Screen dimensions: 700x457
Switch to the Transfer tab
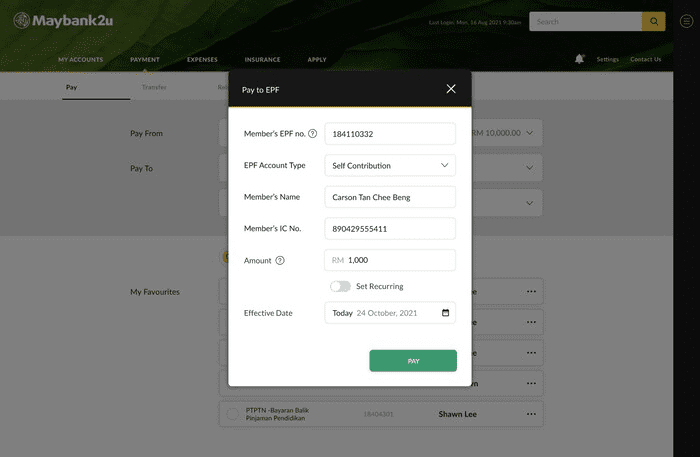(x=154, y=88)
